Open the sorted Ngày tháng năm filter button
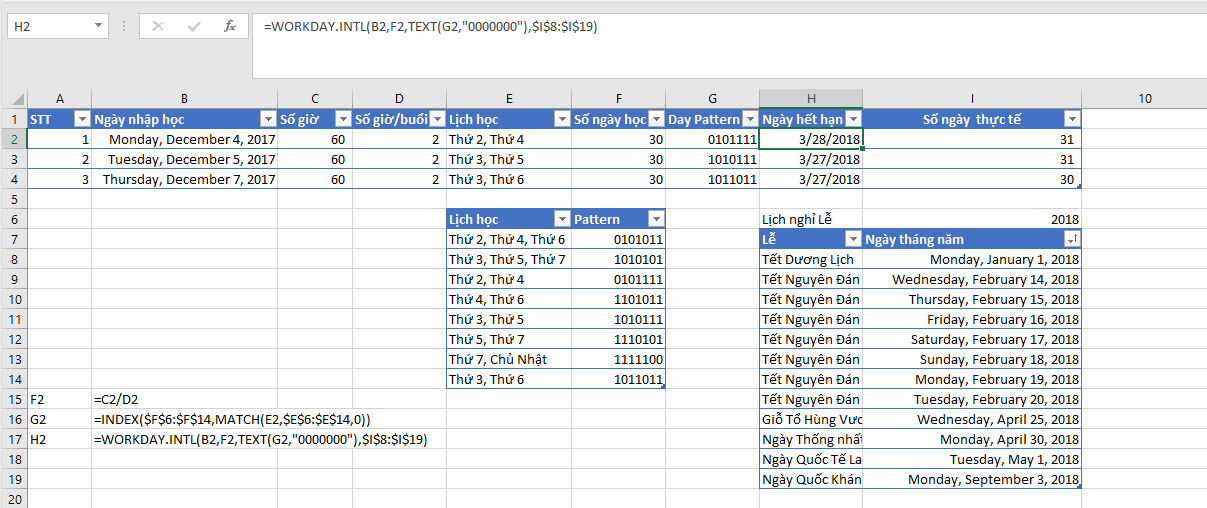This screenshot has height=508, width=1207. pos(1071,240)
